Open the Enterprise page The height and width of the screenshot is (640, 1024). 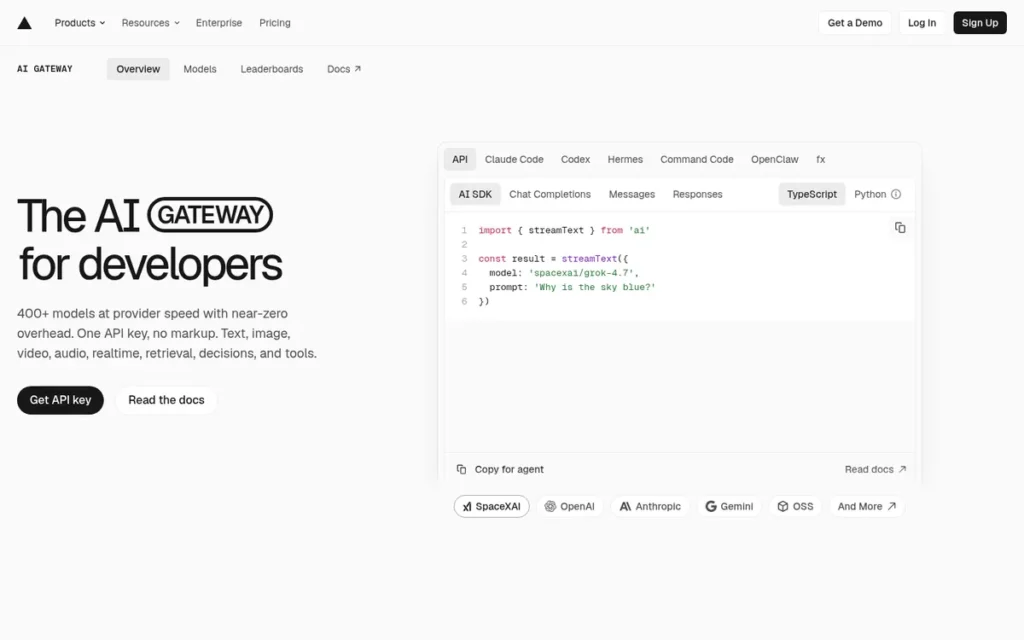click(219, 23)
